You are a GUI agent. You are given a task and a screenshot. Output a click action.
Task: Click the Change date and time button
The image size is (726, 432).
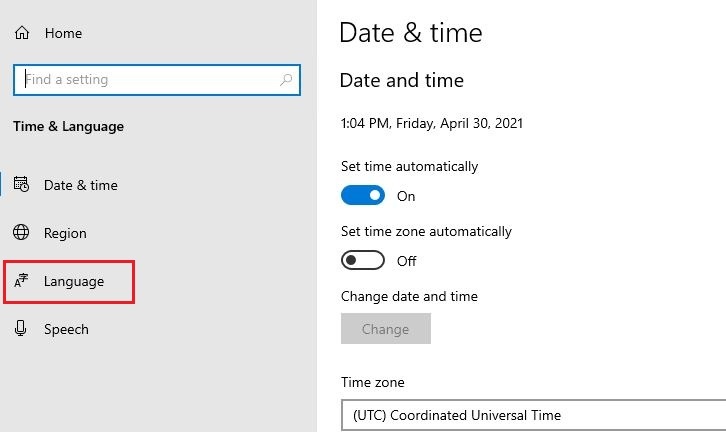[386, 329]
